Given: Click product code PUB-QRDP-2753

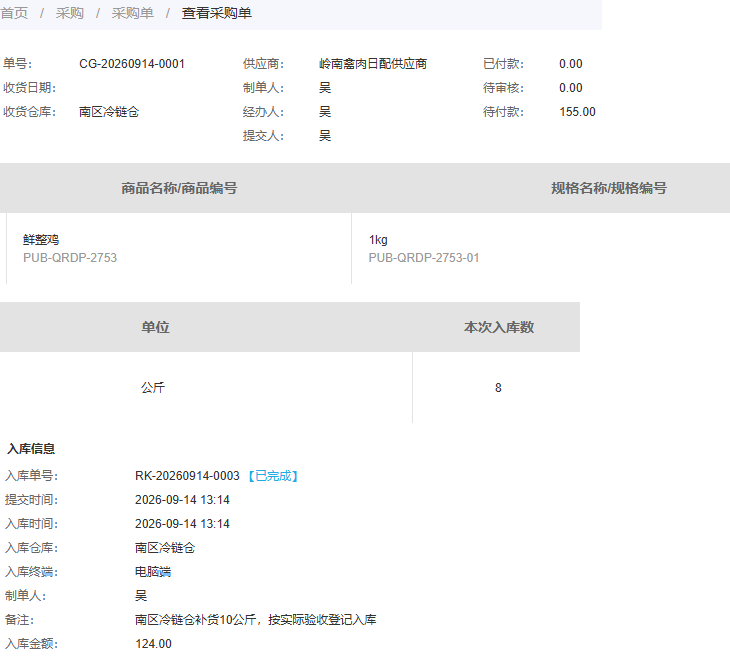Looking at the screenshot, I should [x=70, y=258].
